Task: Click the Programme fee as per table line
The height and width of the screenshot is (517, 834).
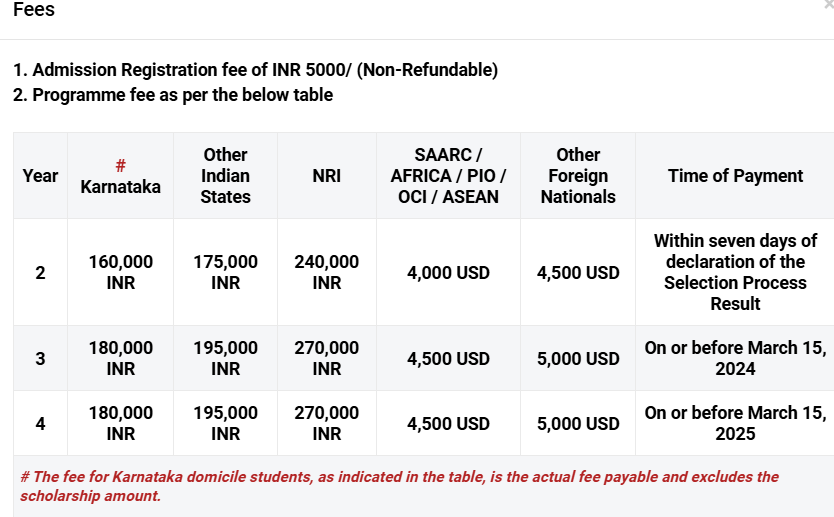Action: tap(173, 95)
